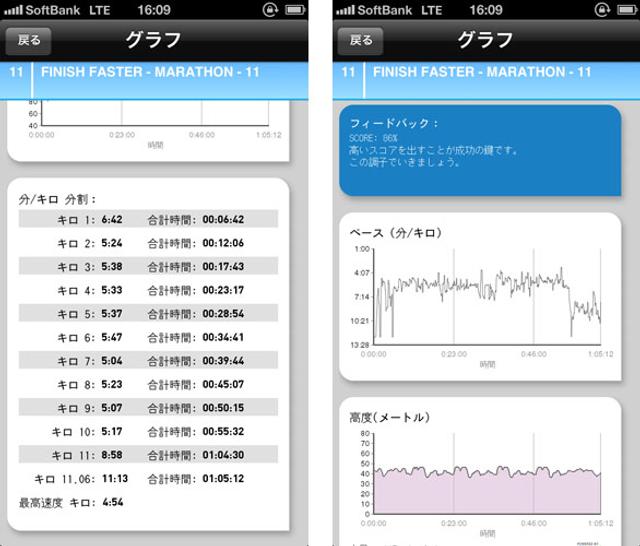Viewport: 640px width, 546px height.
Task: Tap the battery icon in left status bar
Action: pos(295,9)
